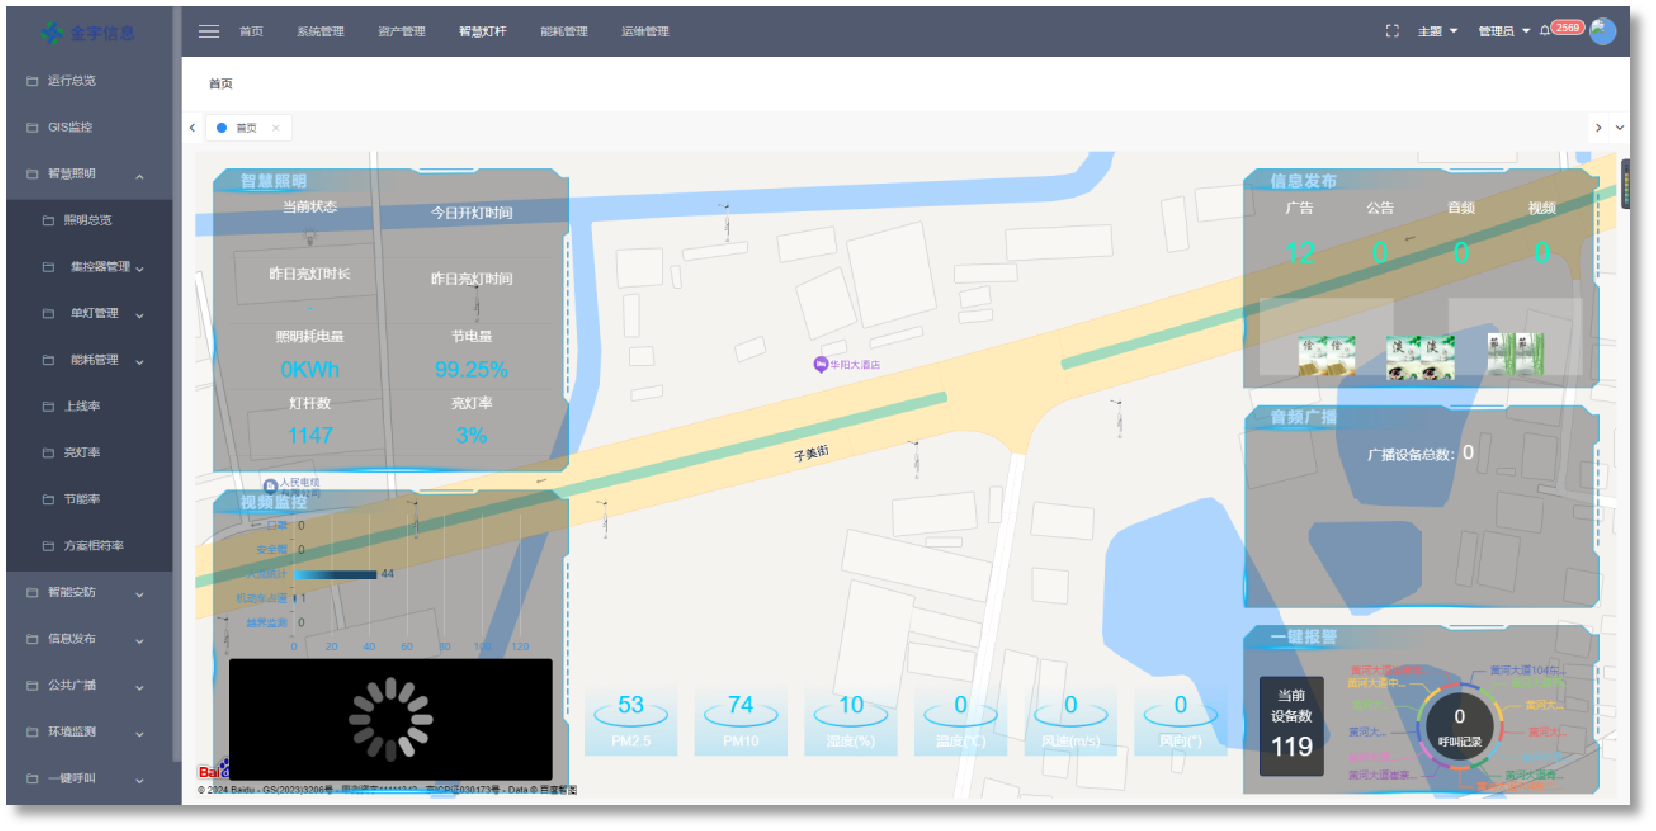1656x831 pixels.
Task: Click the 华阳大酒店 map marker
Action: point(821,365)
